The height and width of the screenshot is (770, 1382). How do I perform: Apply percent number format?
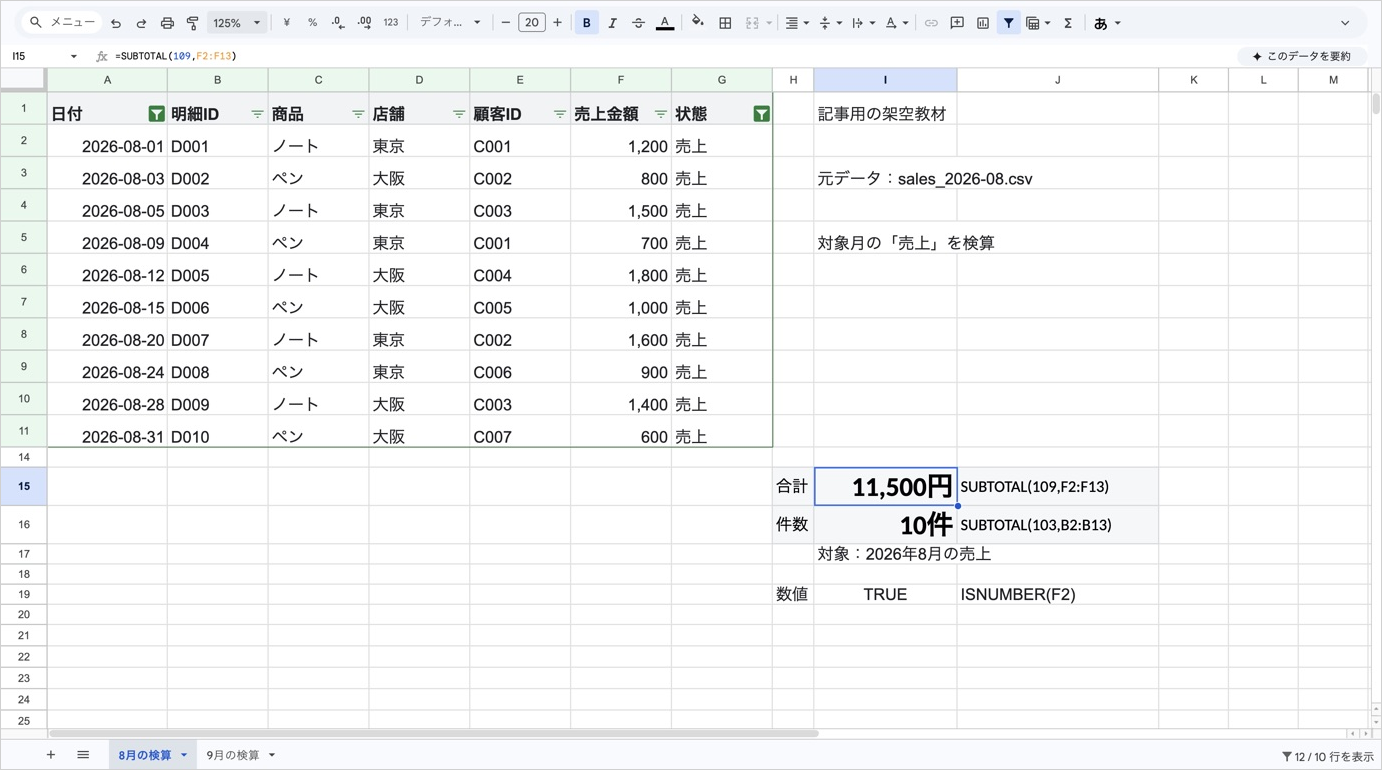click(x=312, y=23)
